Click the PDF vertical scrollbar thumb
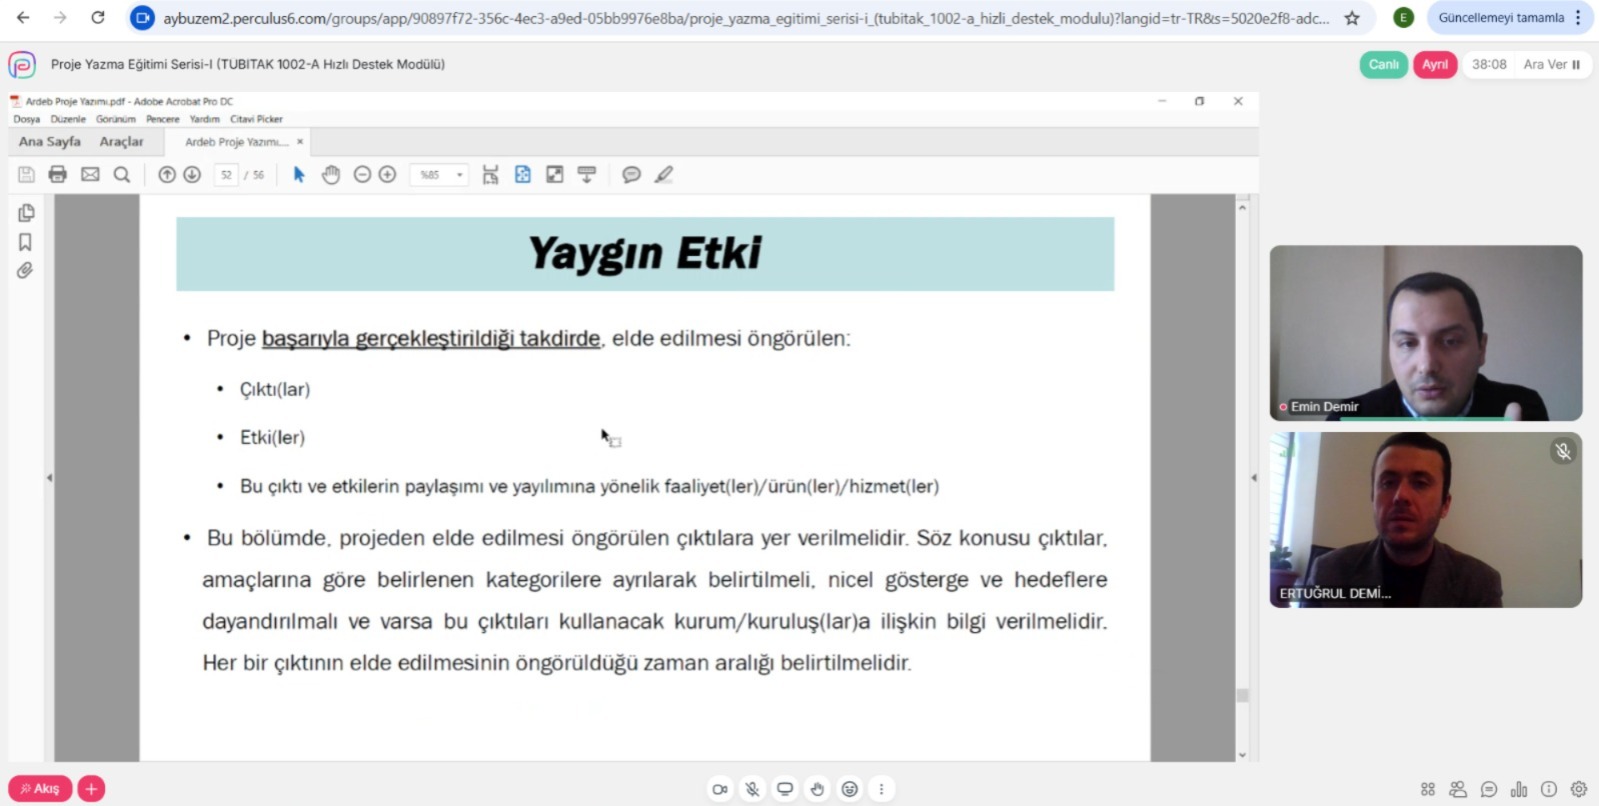The width and height of the screenshot is (1599, 806). coord(1242,695)
